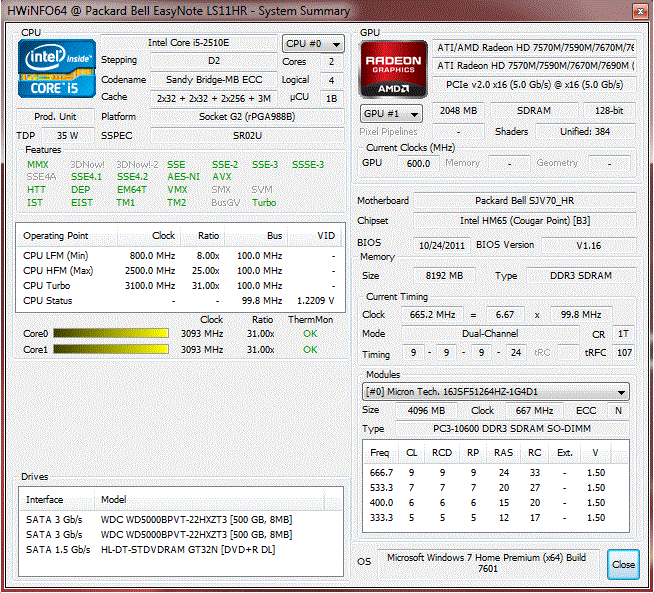Click the Packard Bell SJV70_HR motherboard field
654x593 pixels.
pyautogui.click(x=524, y=201)
